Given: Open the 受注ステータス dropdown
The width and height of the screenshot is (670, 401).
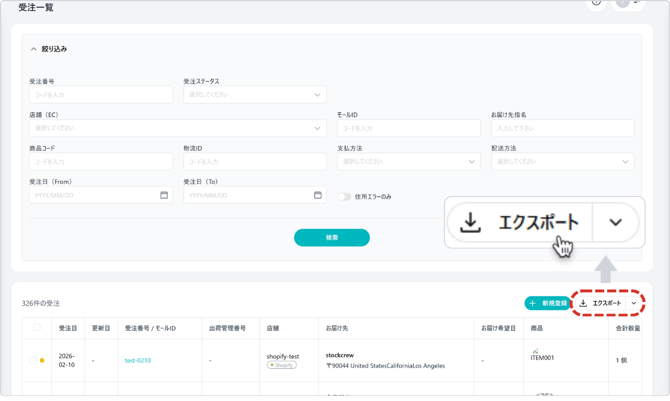Looking at the screenshot, I should (x=255, y=95).
